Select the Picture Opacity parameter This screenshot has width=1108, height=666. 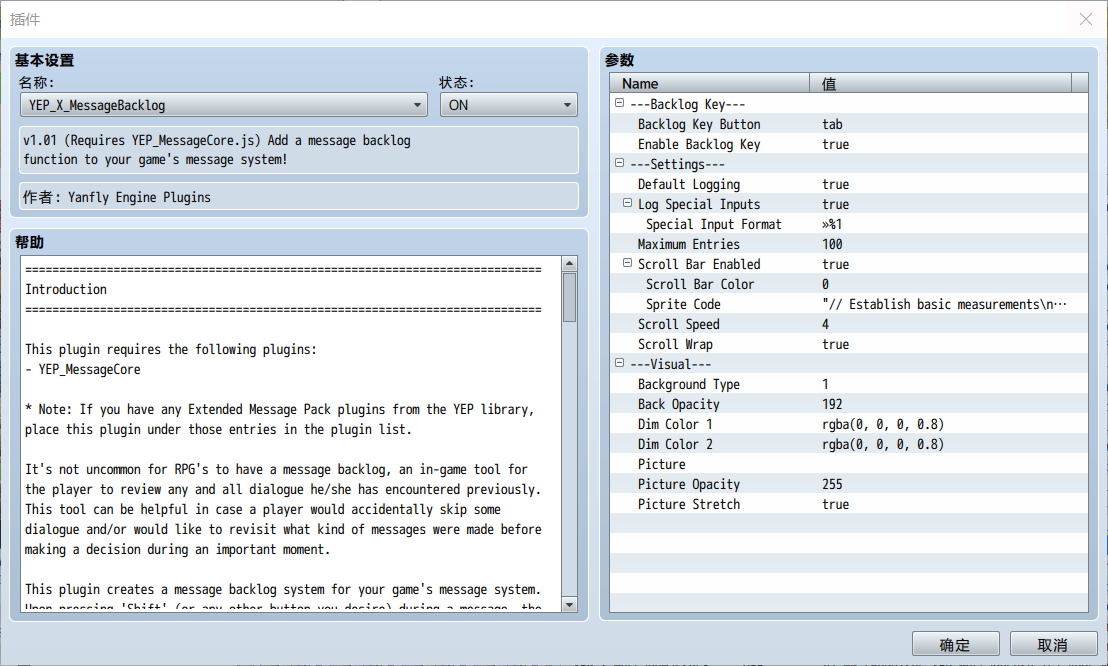point(849,484)
